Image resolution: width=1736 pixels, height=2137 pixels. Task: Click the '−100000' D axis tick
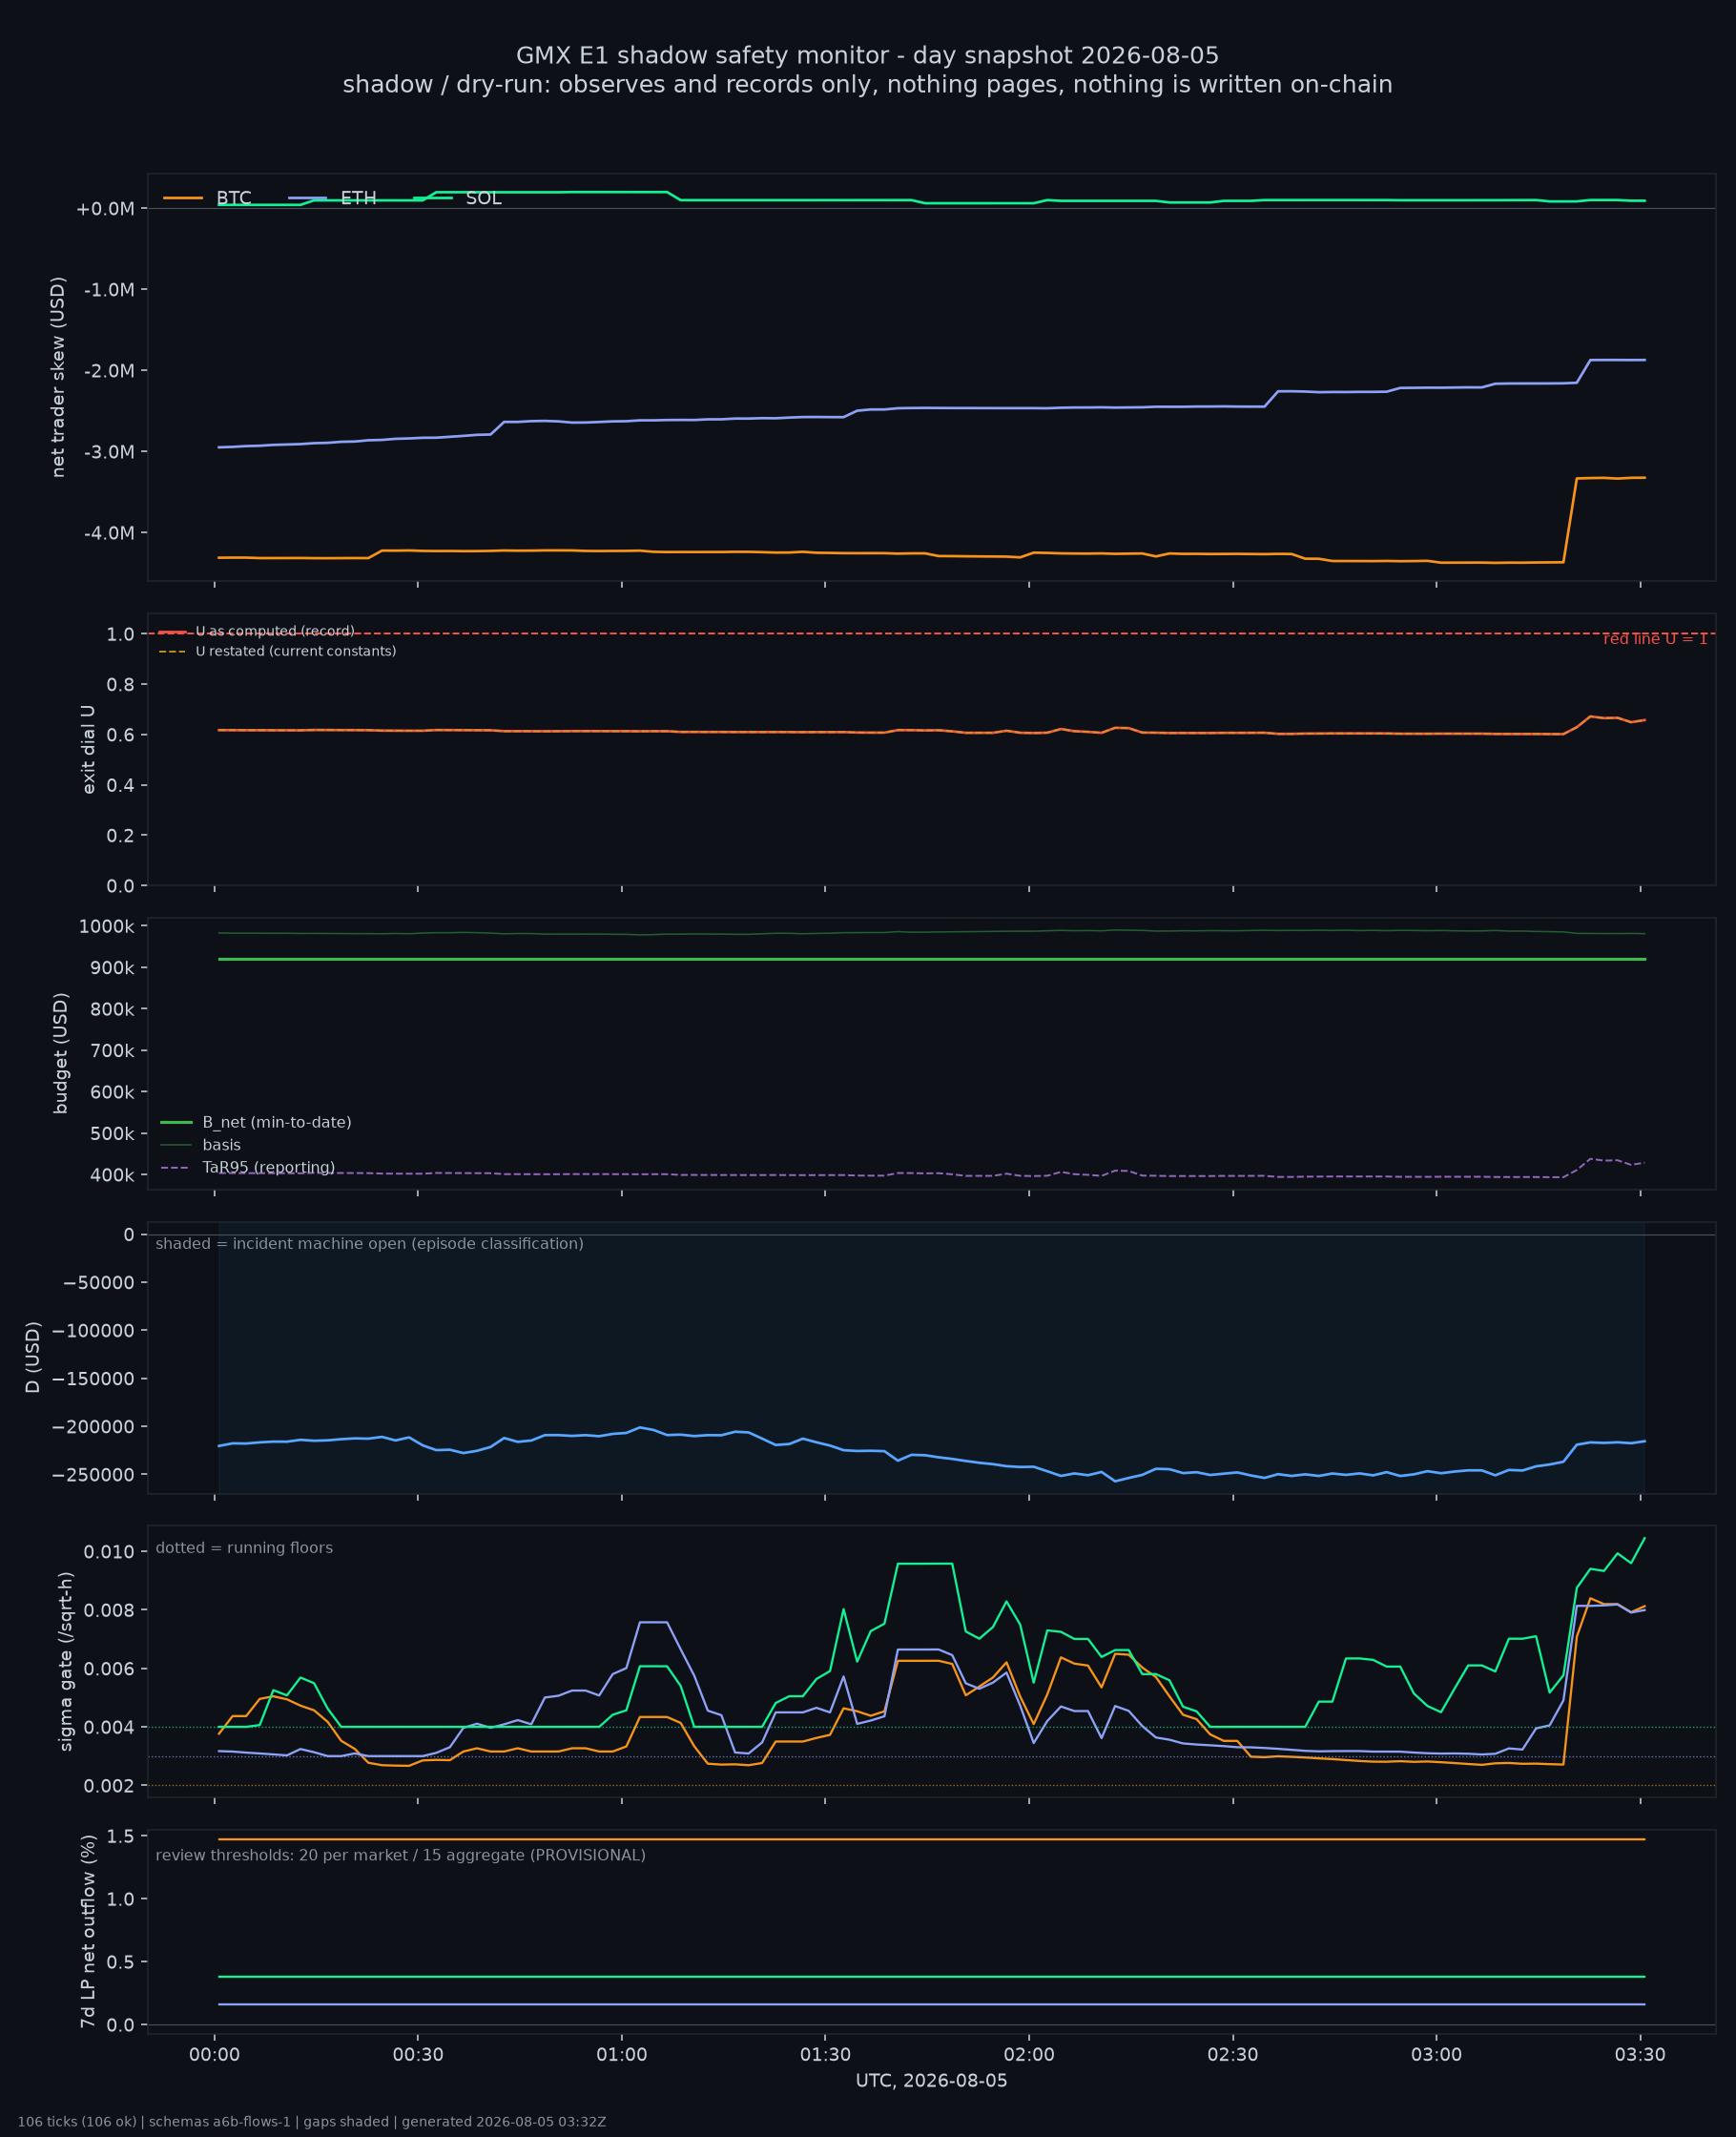click(93, 1331)
